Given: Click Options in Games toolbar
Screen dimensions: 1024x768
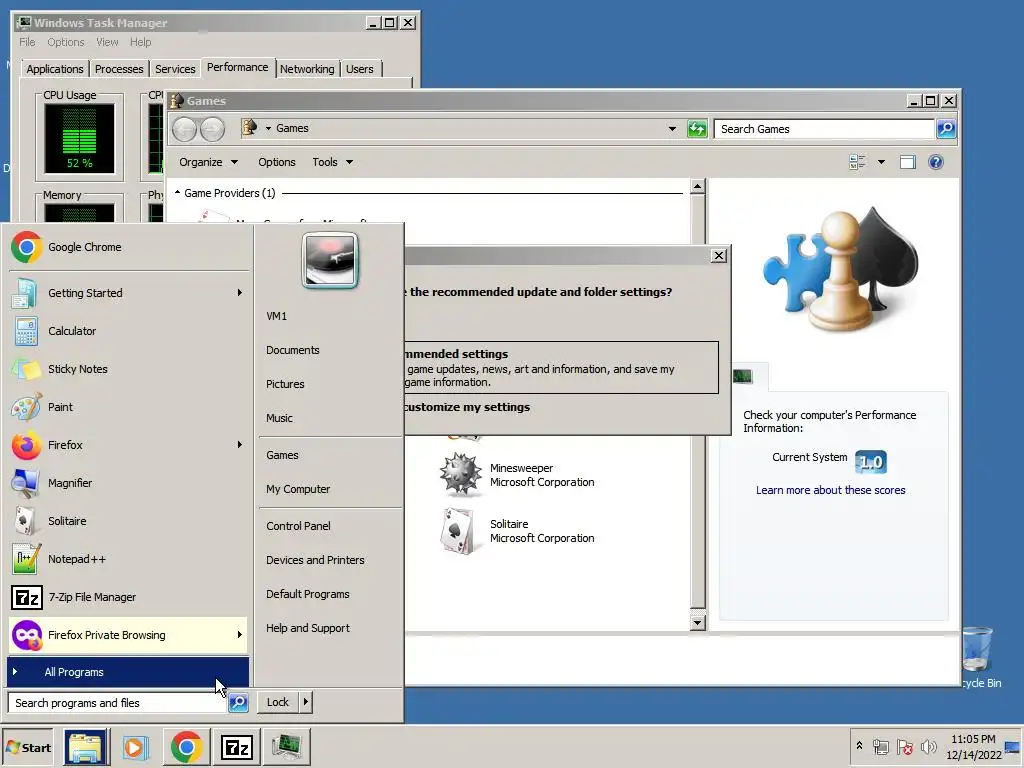Looking at the screenshot, I should click(277, 162).
